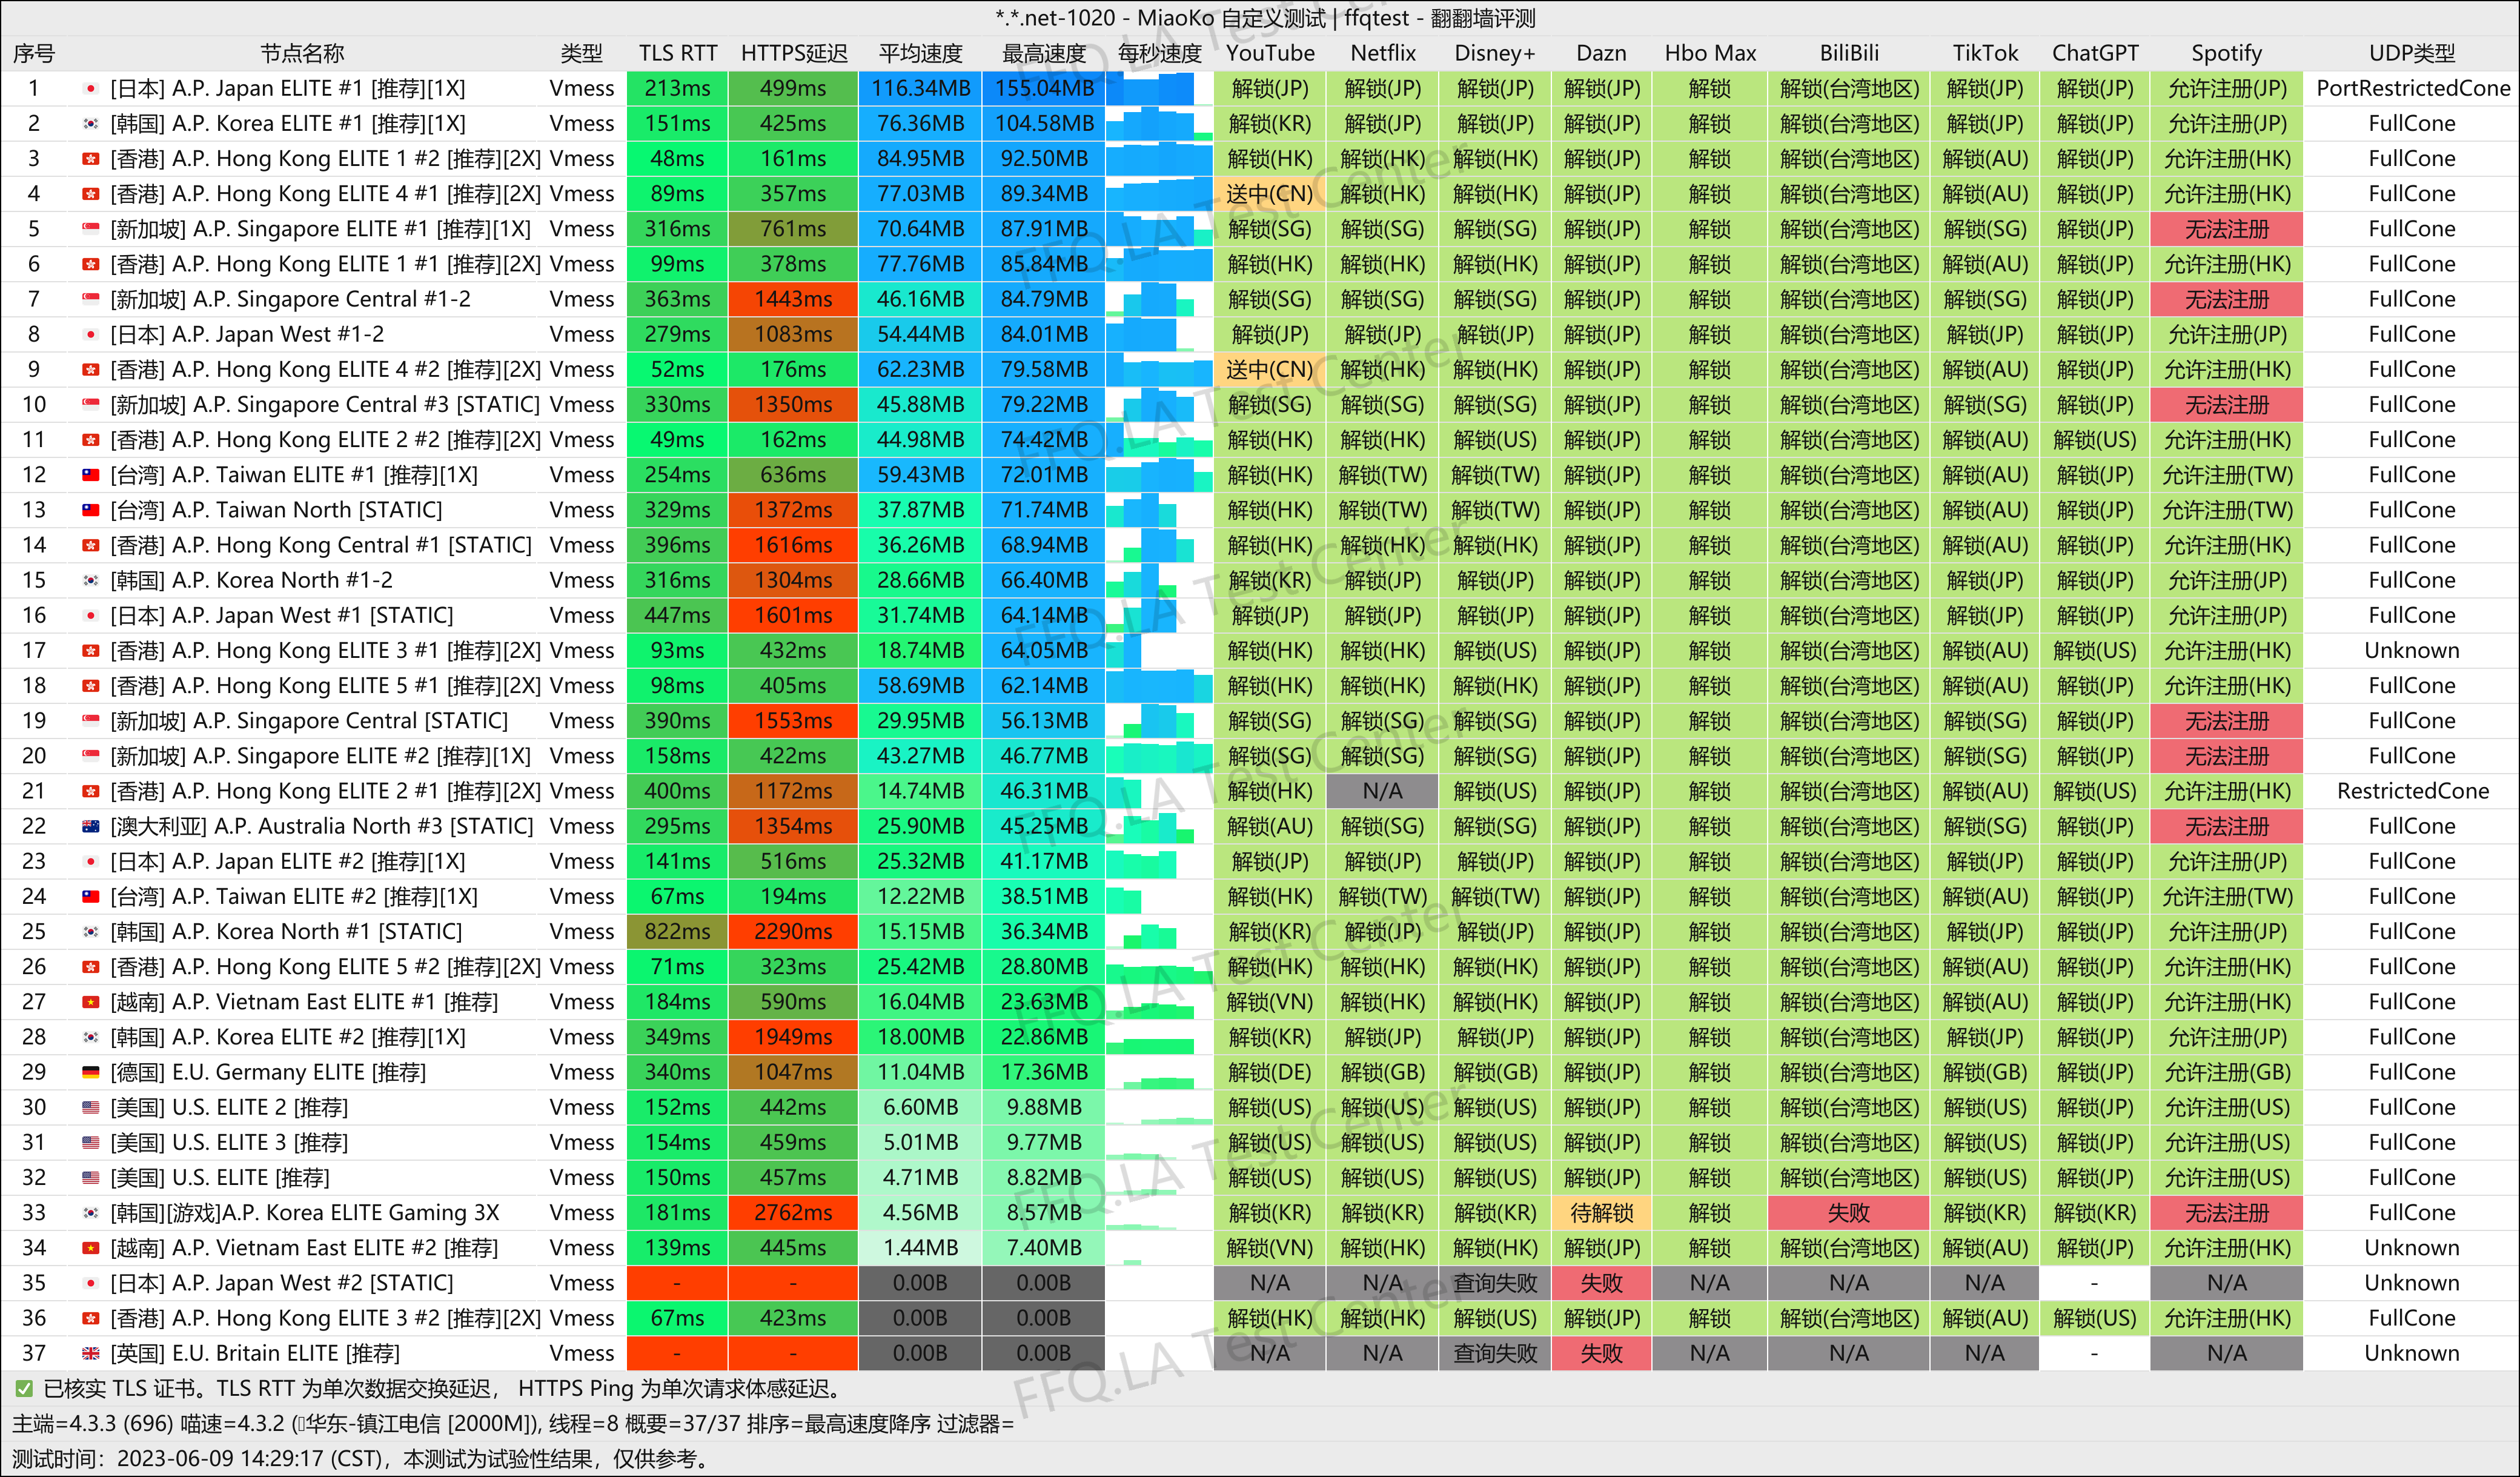The width and height of the screenshot is (2520, 1477).
Task: Click the Hong Kong flag beside Hong Kong ELITE 4 #2
Action: (91, 370)
